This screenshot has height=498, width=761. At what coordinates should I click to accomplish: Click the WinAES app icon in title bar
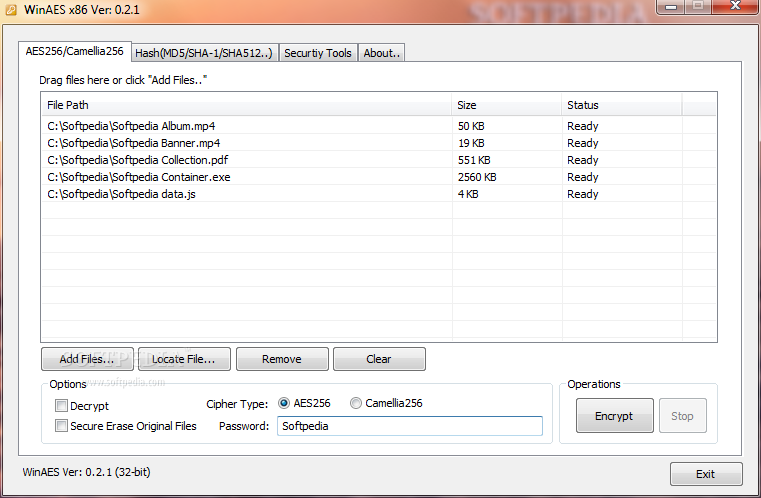[11, 10]
